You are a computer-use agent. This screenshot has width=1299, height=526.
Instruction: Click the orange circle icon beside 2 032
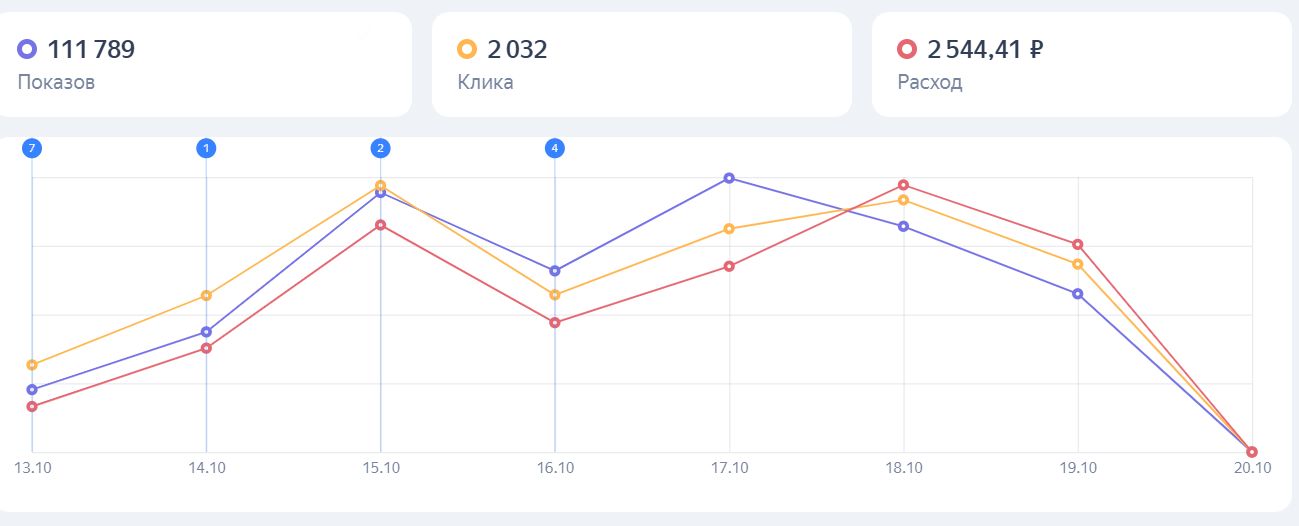[466, 49]
